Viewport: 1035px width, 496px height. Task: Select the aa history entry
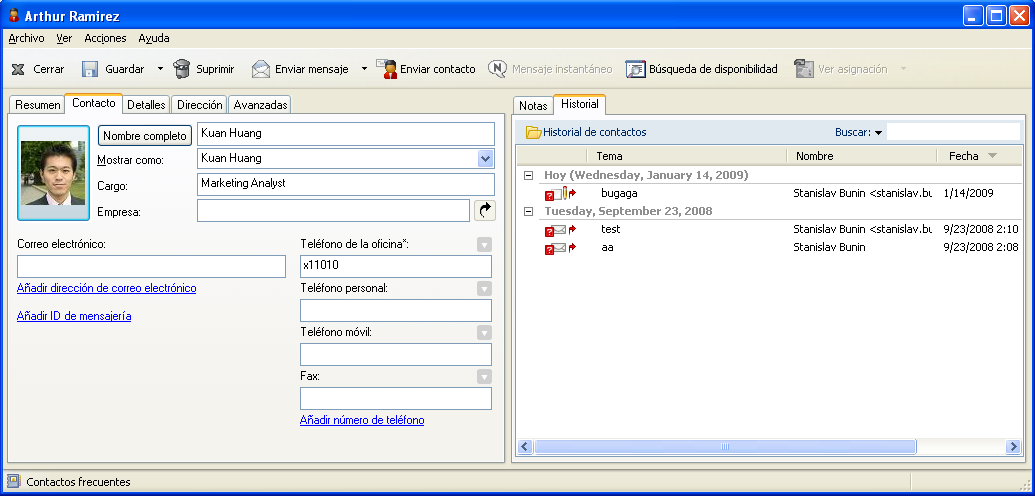pos(769,248)
